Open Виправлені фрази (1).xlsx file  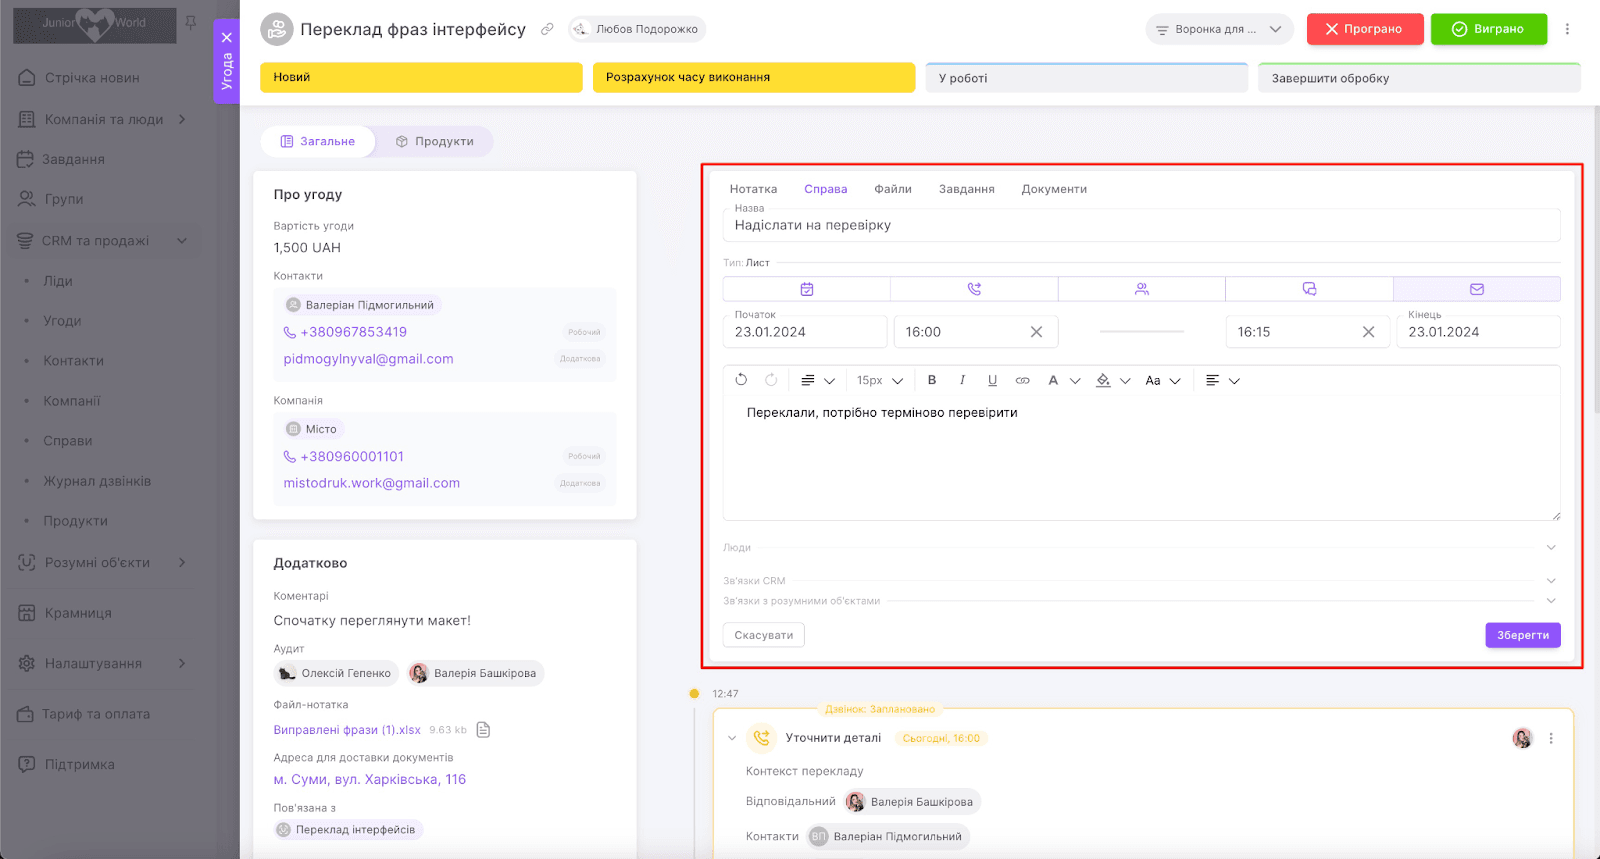[347, 730]
